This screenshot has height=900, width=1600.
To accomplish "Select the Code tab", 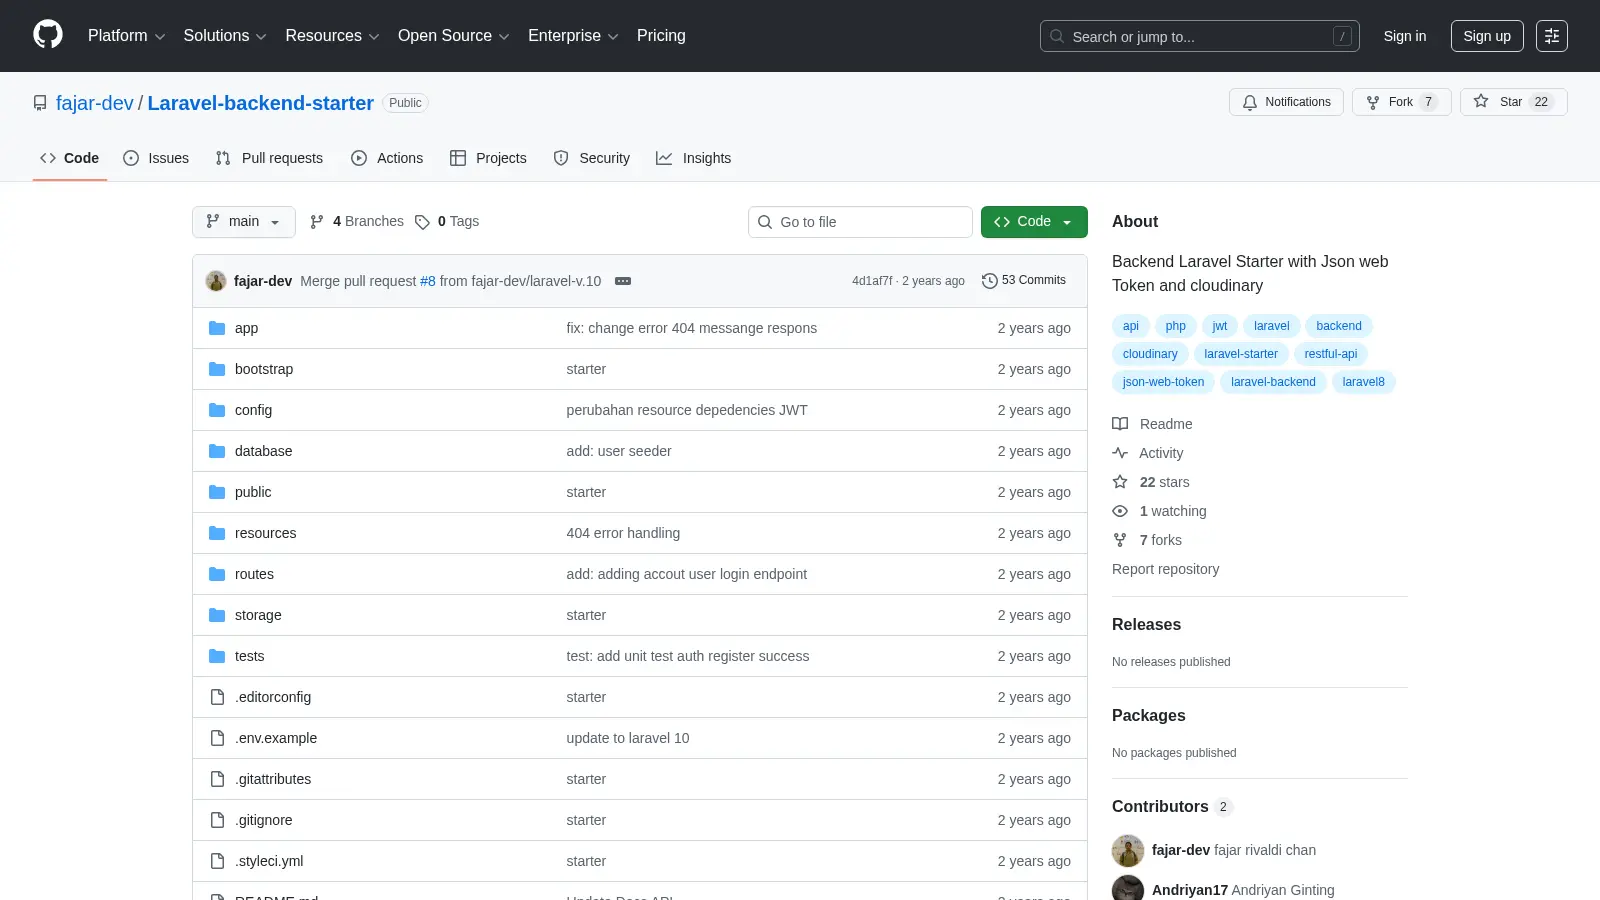I will pos(69,158).
